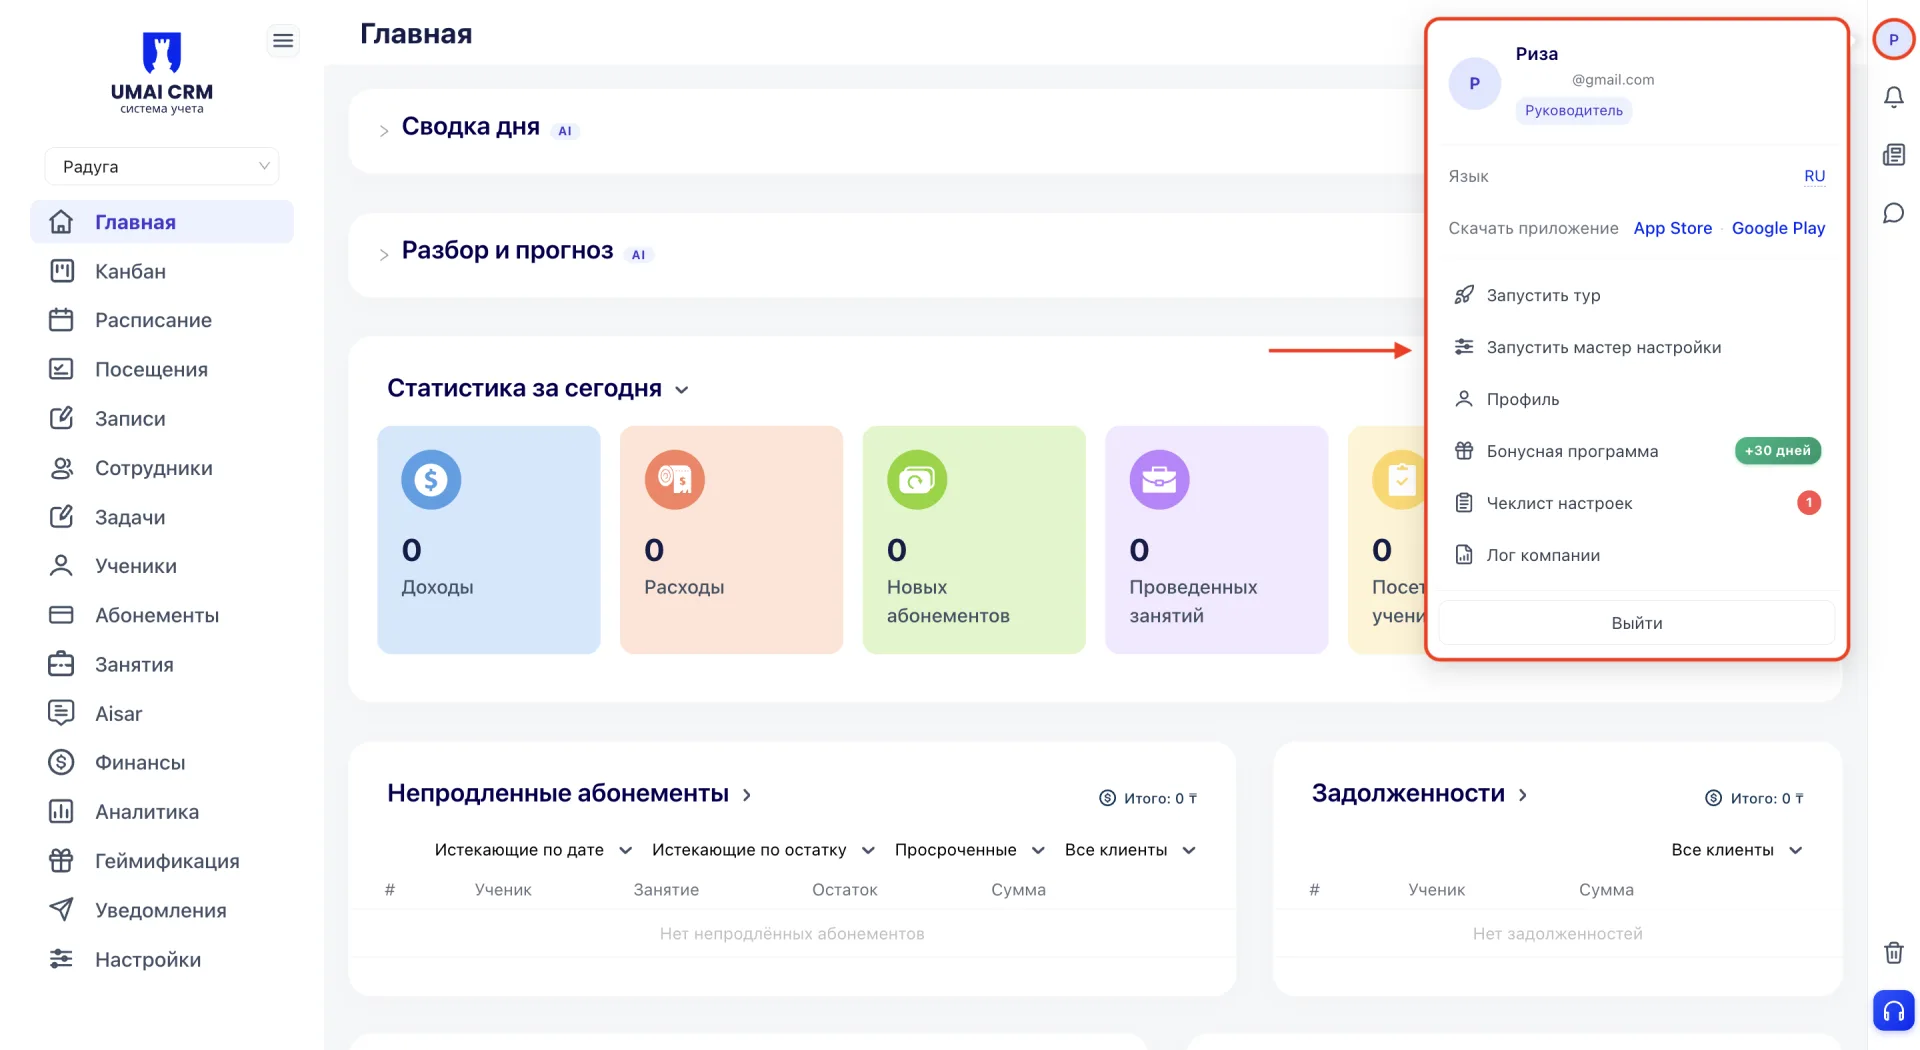Open Расписание in the sidebar
Viewport: 1920px width, 1050px height.
click(x=153, y=320)
